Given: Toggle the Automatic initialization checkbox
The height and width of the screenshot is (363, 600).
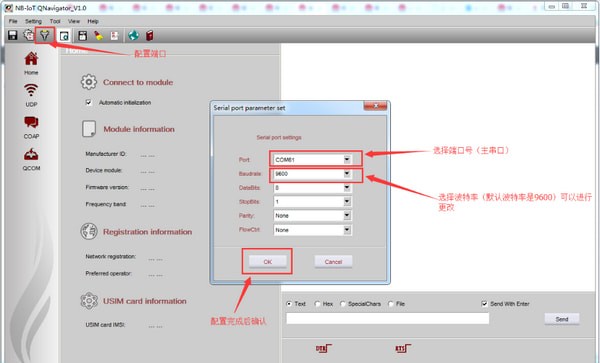Looking at the screenshot, I should (89, 103).
